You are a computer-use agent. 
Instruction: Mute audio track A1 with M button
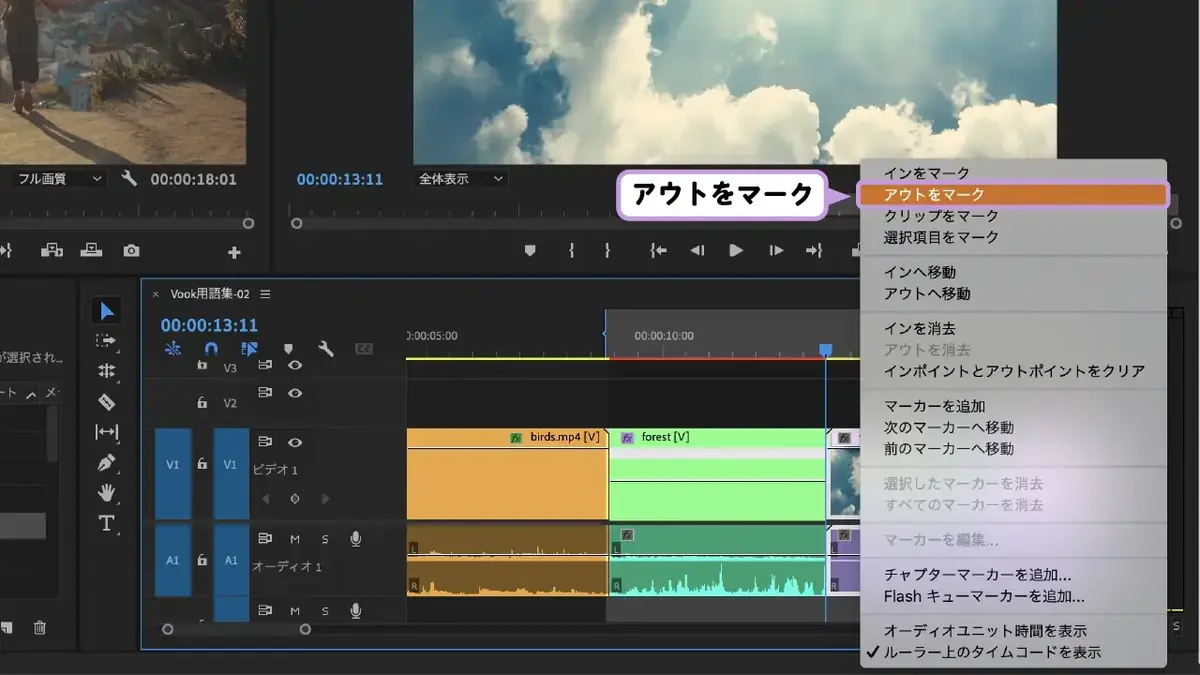tap(295, 539)
